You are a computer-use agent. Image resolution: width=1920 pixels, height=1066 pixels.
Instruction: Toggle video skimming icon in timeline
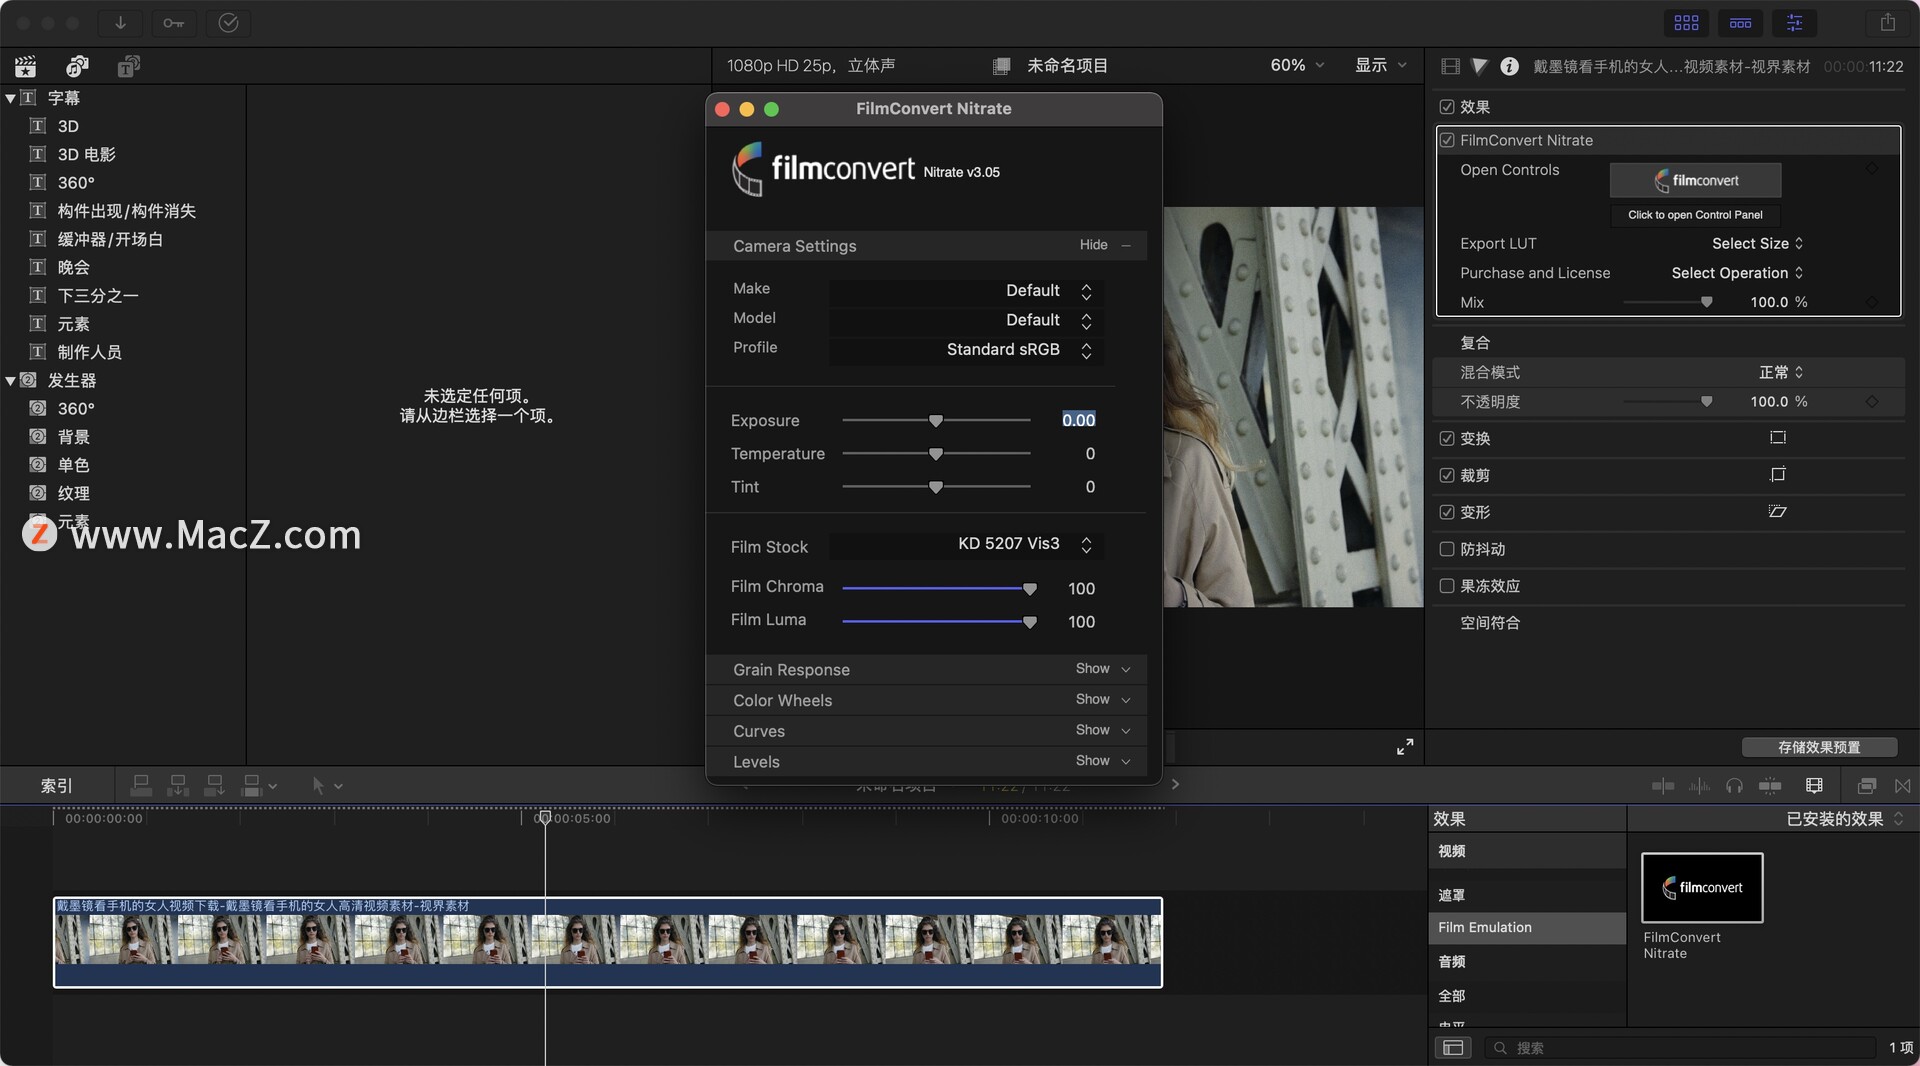click(1663, 786)
